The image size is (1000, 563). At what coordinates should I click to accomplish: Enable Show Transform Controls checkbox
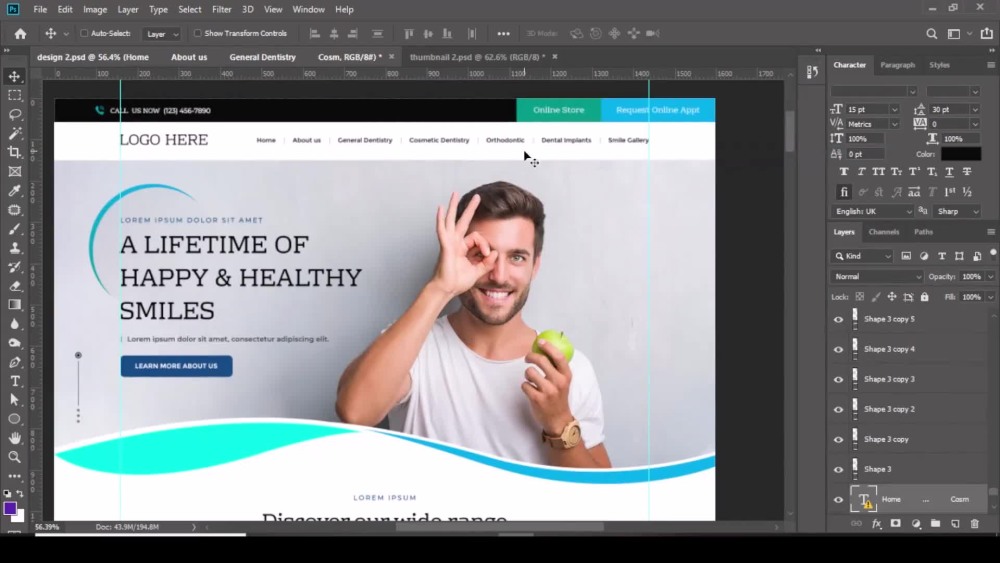[198, 33]
